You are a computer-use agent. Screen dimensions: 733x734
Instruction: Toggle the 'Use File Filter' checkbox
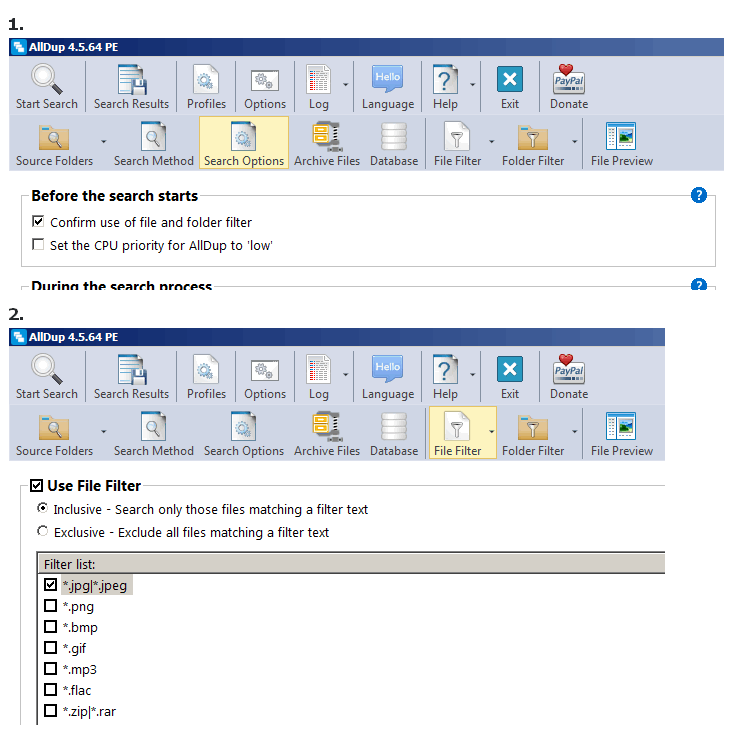pos(38,486)
